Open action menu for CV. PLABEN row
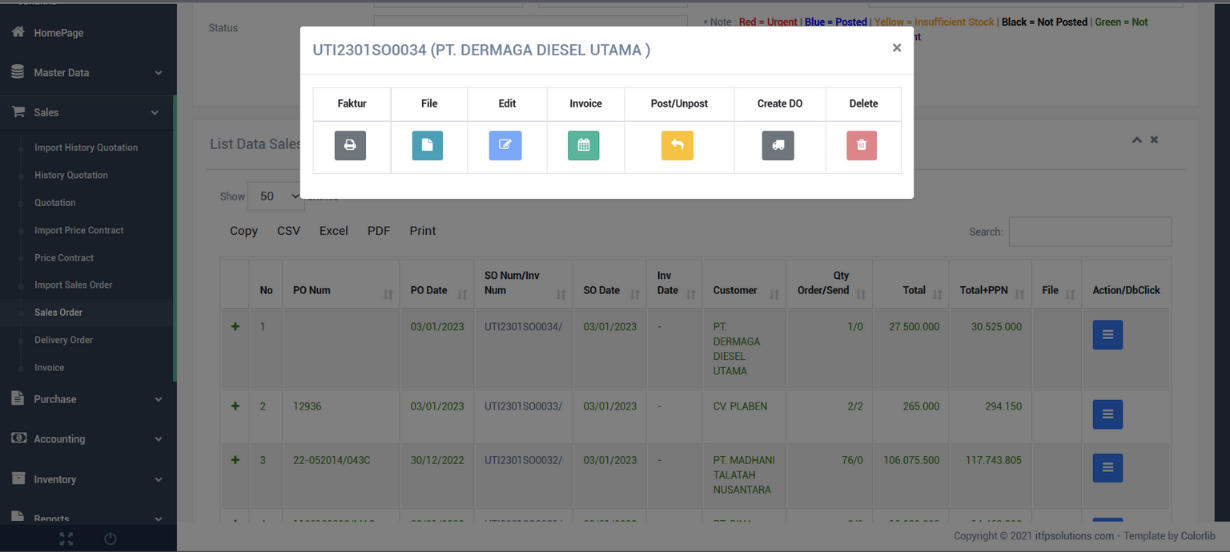Screen dimensions: 1230x552 coord(1107,414)
